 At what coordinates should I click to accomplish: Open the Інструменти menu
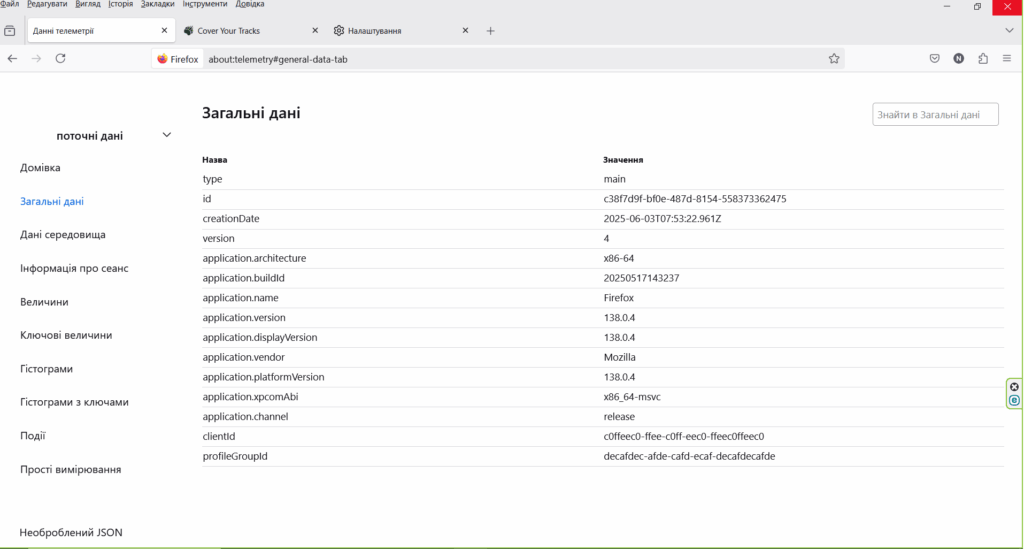click(x=204, y=4)
